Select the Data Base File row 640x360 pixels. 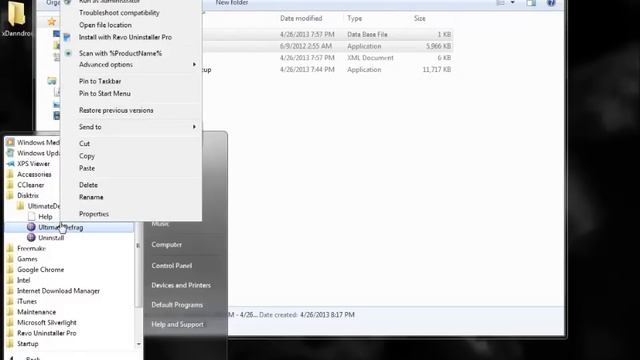[327, 34]
